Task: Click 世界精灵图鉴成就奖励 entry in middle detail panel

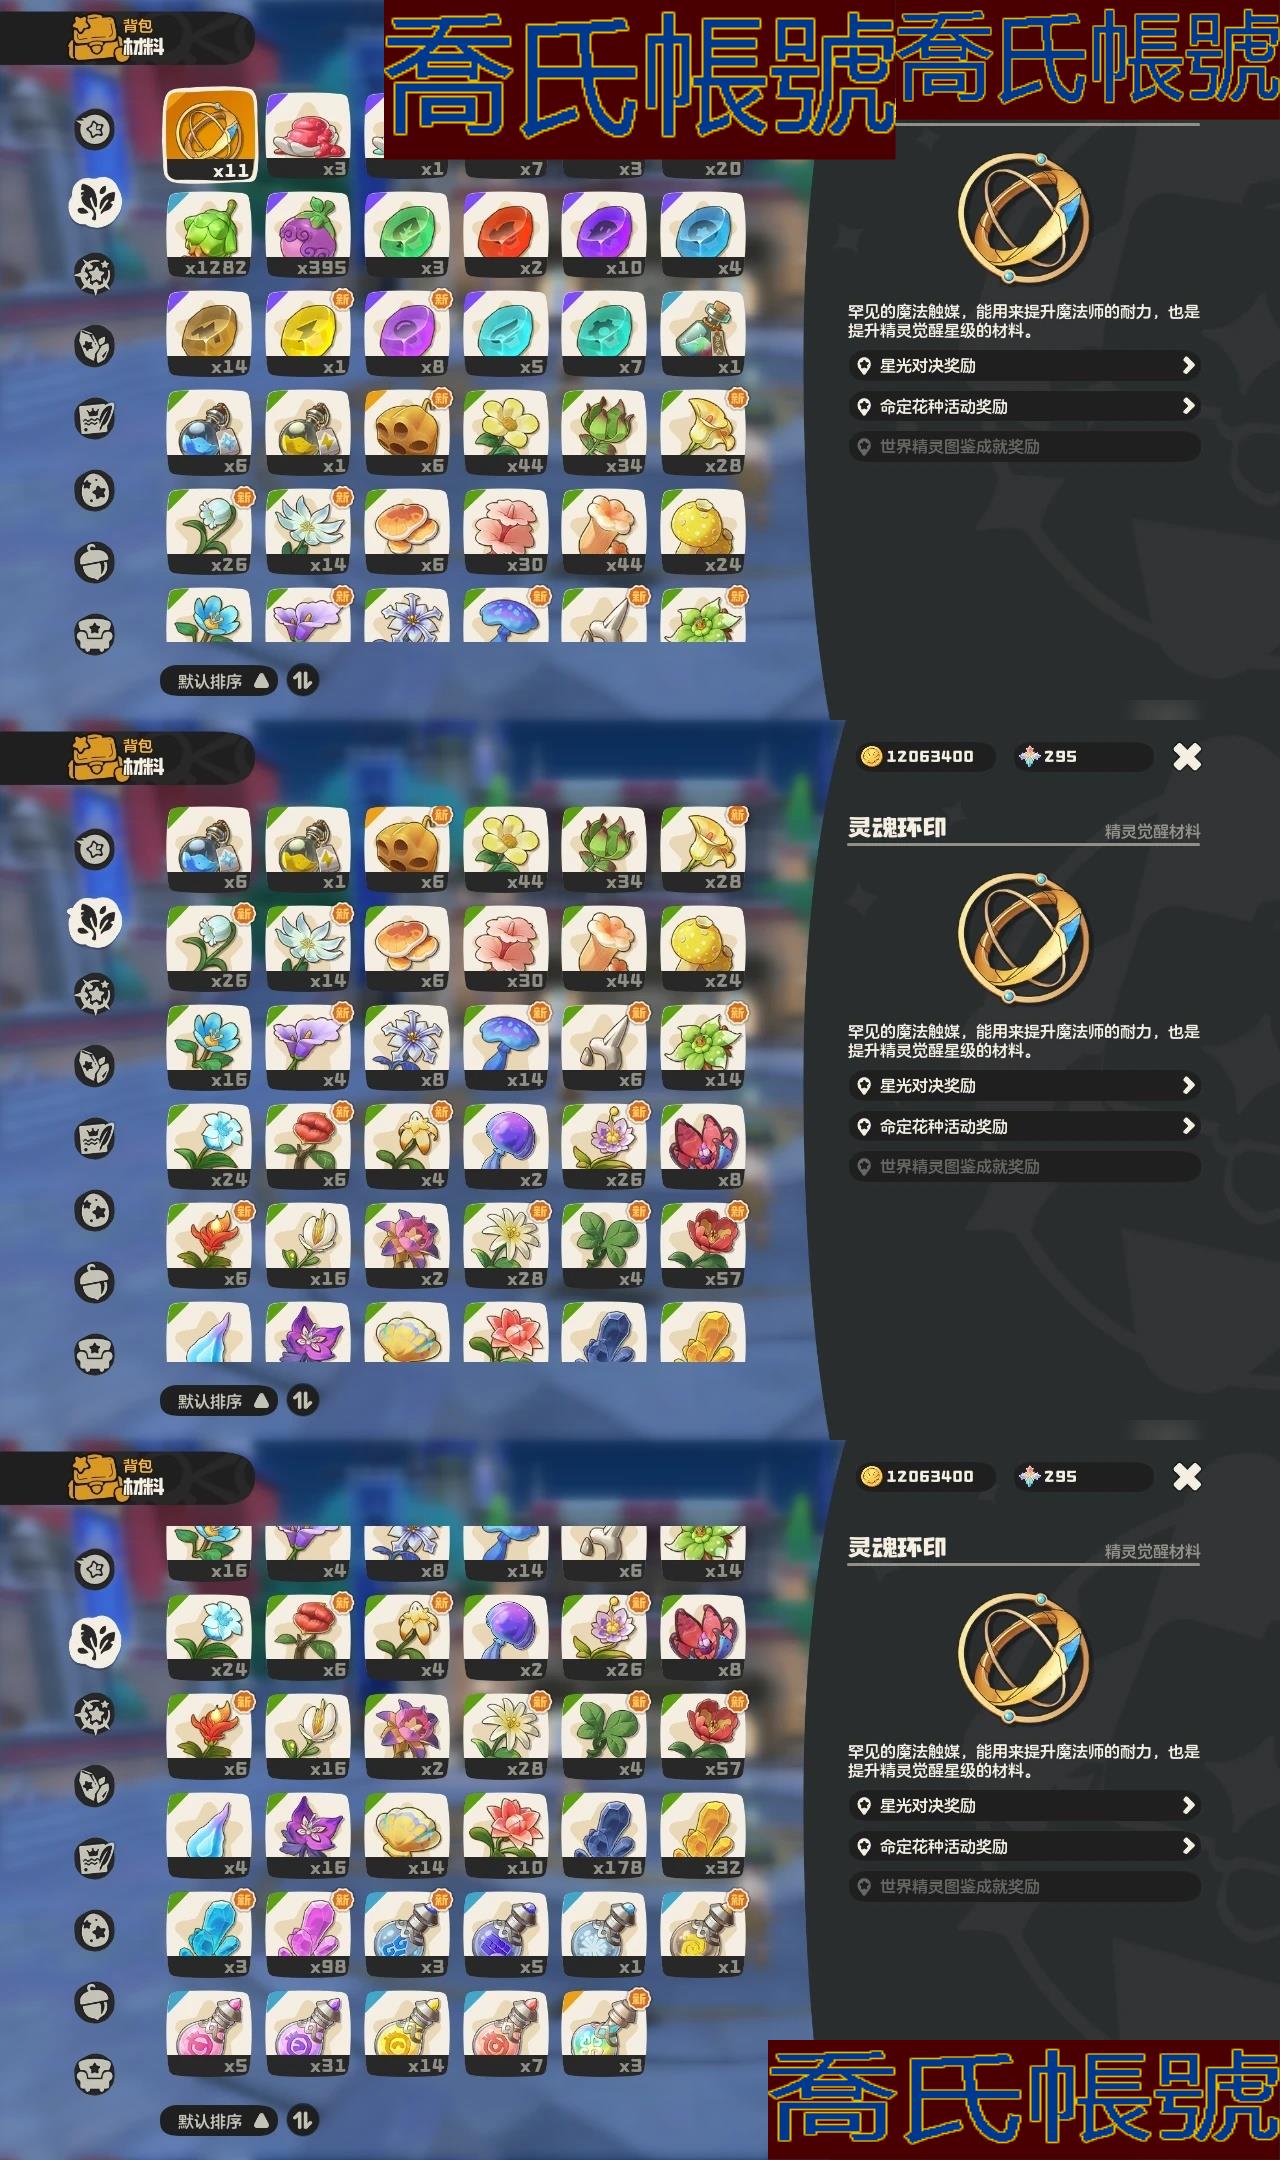Action: [1024, 1167]
